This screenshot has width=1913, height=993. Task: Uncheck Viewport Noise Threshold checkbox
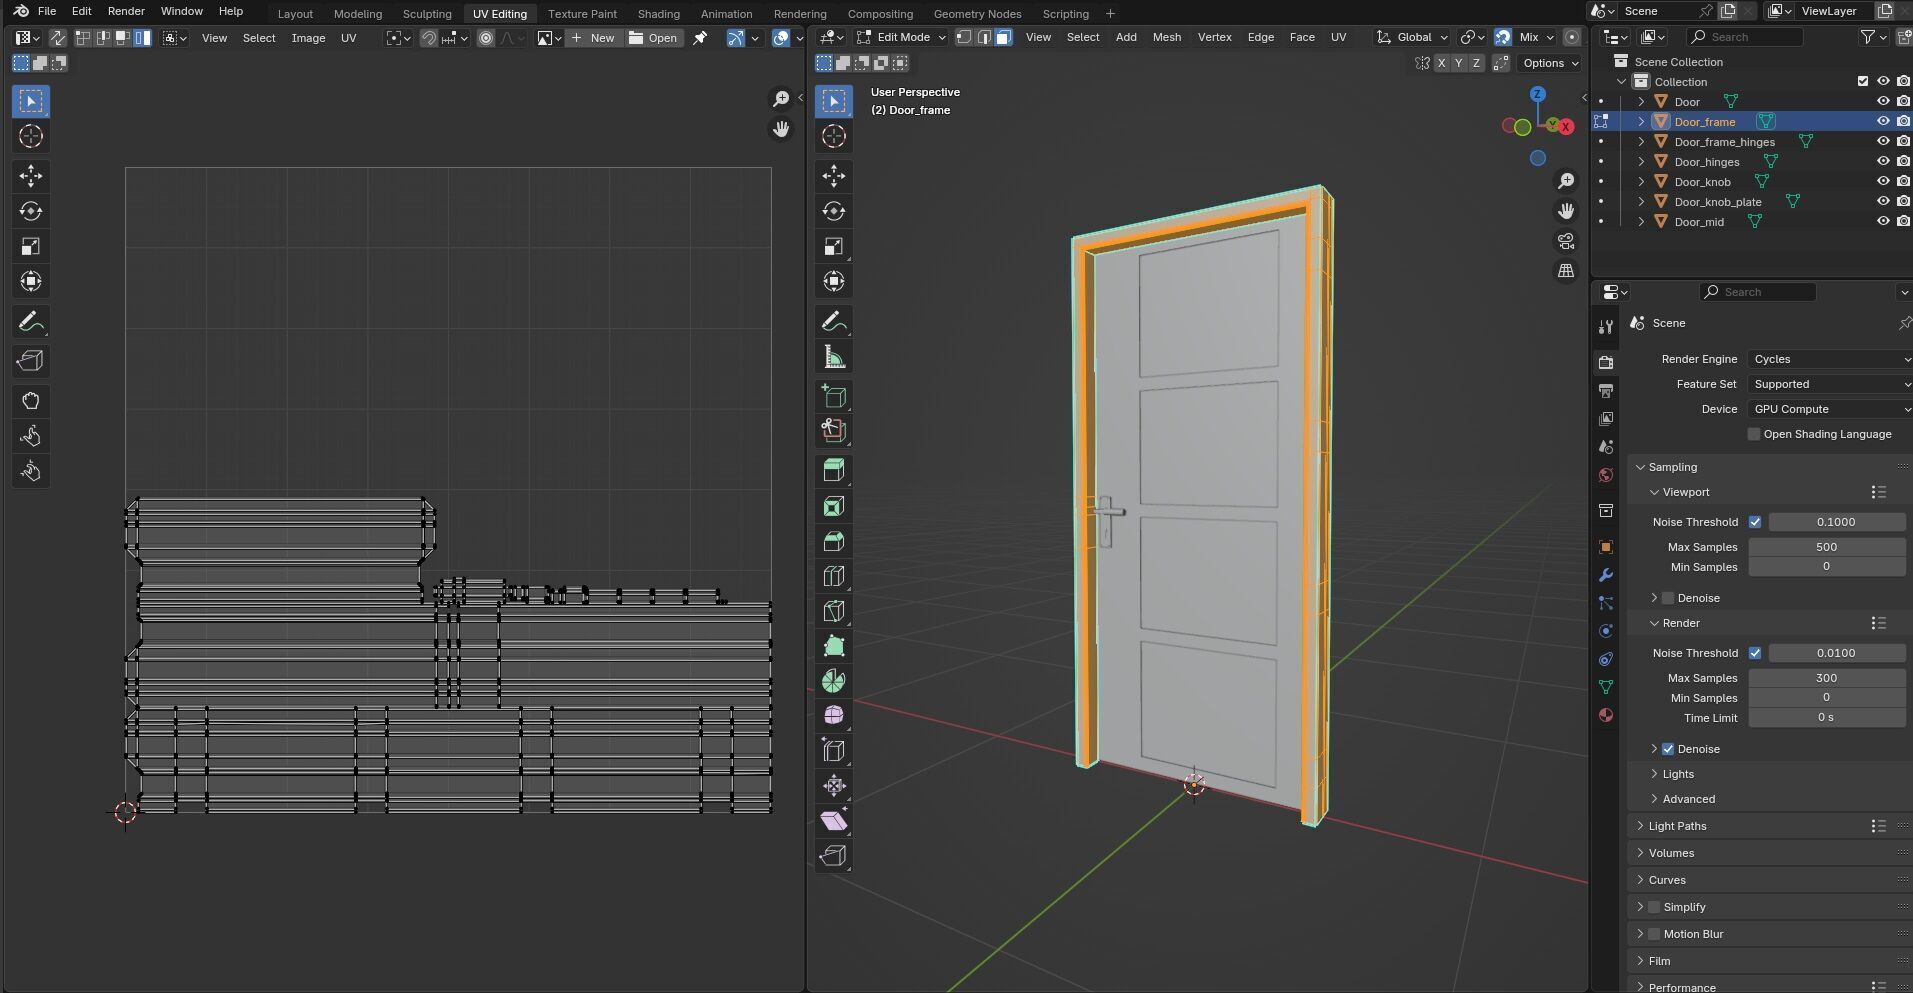(x=1755, y=522)
